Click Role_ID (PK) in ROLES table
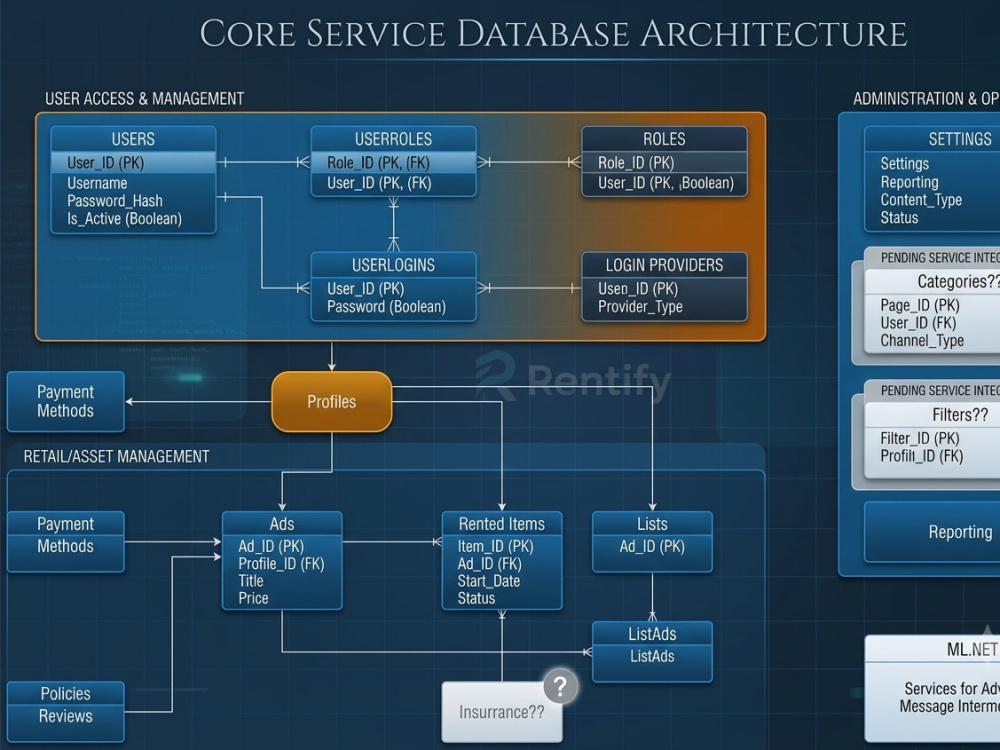 664,163
